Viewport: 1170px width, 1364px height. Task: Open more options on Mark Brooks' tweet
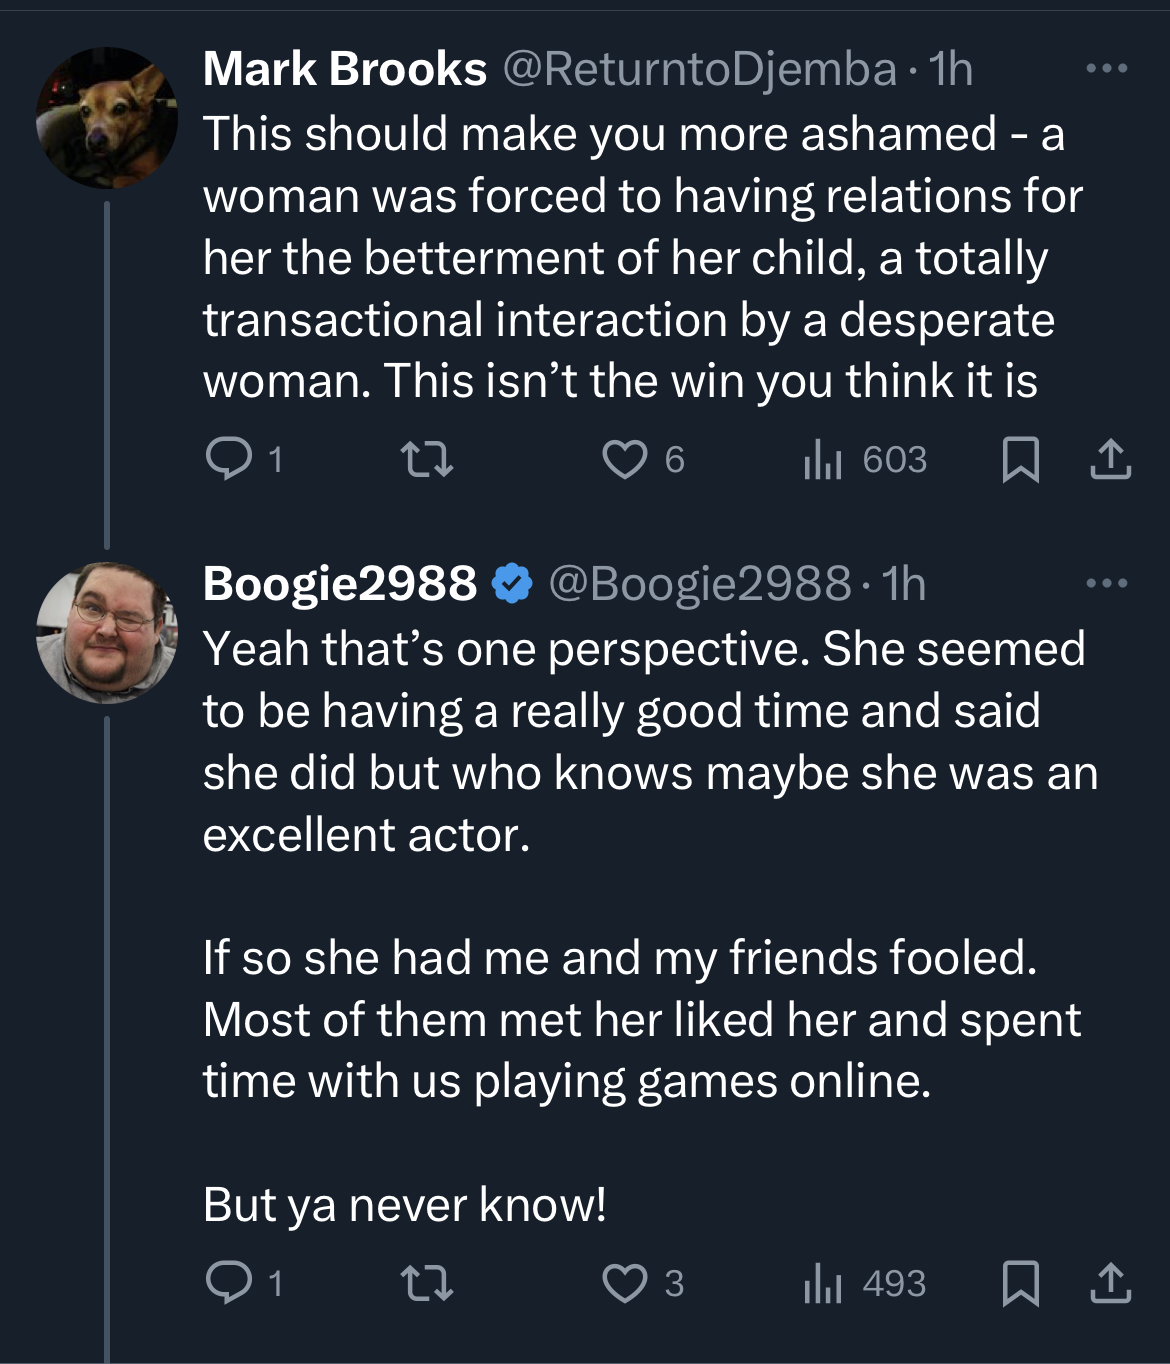coord(1107,68)
